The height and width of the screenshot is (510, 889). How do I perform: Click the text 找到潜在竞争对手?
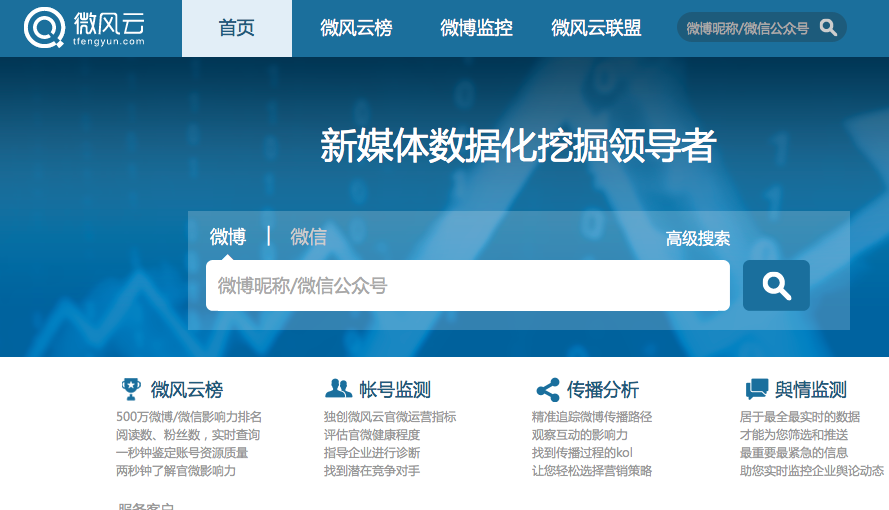372,471
